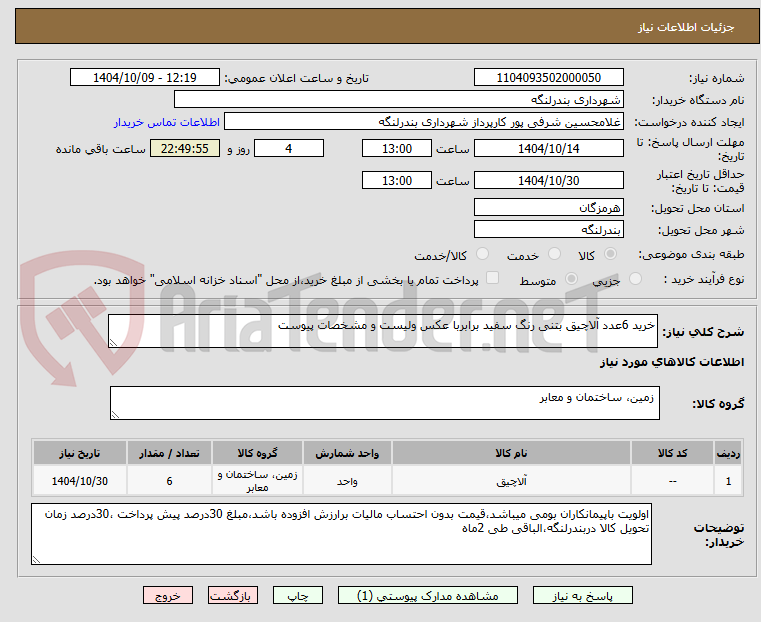Click the ردیف column header
The height and width of the screenshot is (622, 761).
click(728, 453)
